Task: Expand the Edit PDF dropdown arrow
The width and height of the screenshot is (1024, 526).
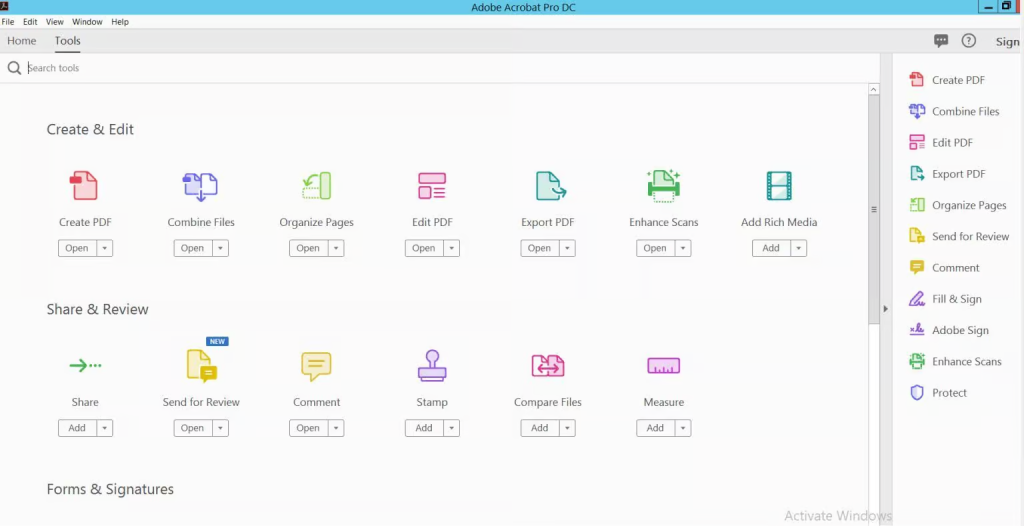Action: (x=452, y=248)
